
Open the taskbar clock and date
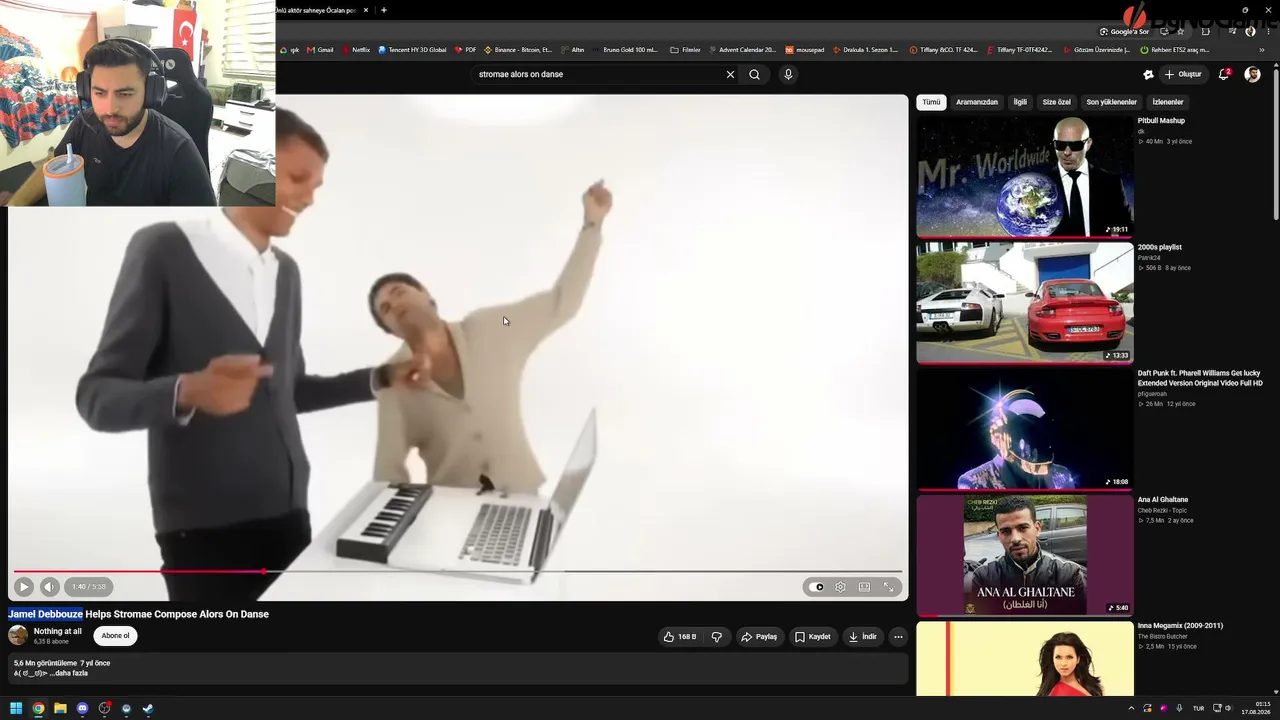click(1256, 709)
